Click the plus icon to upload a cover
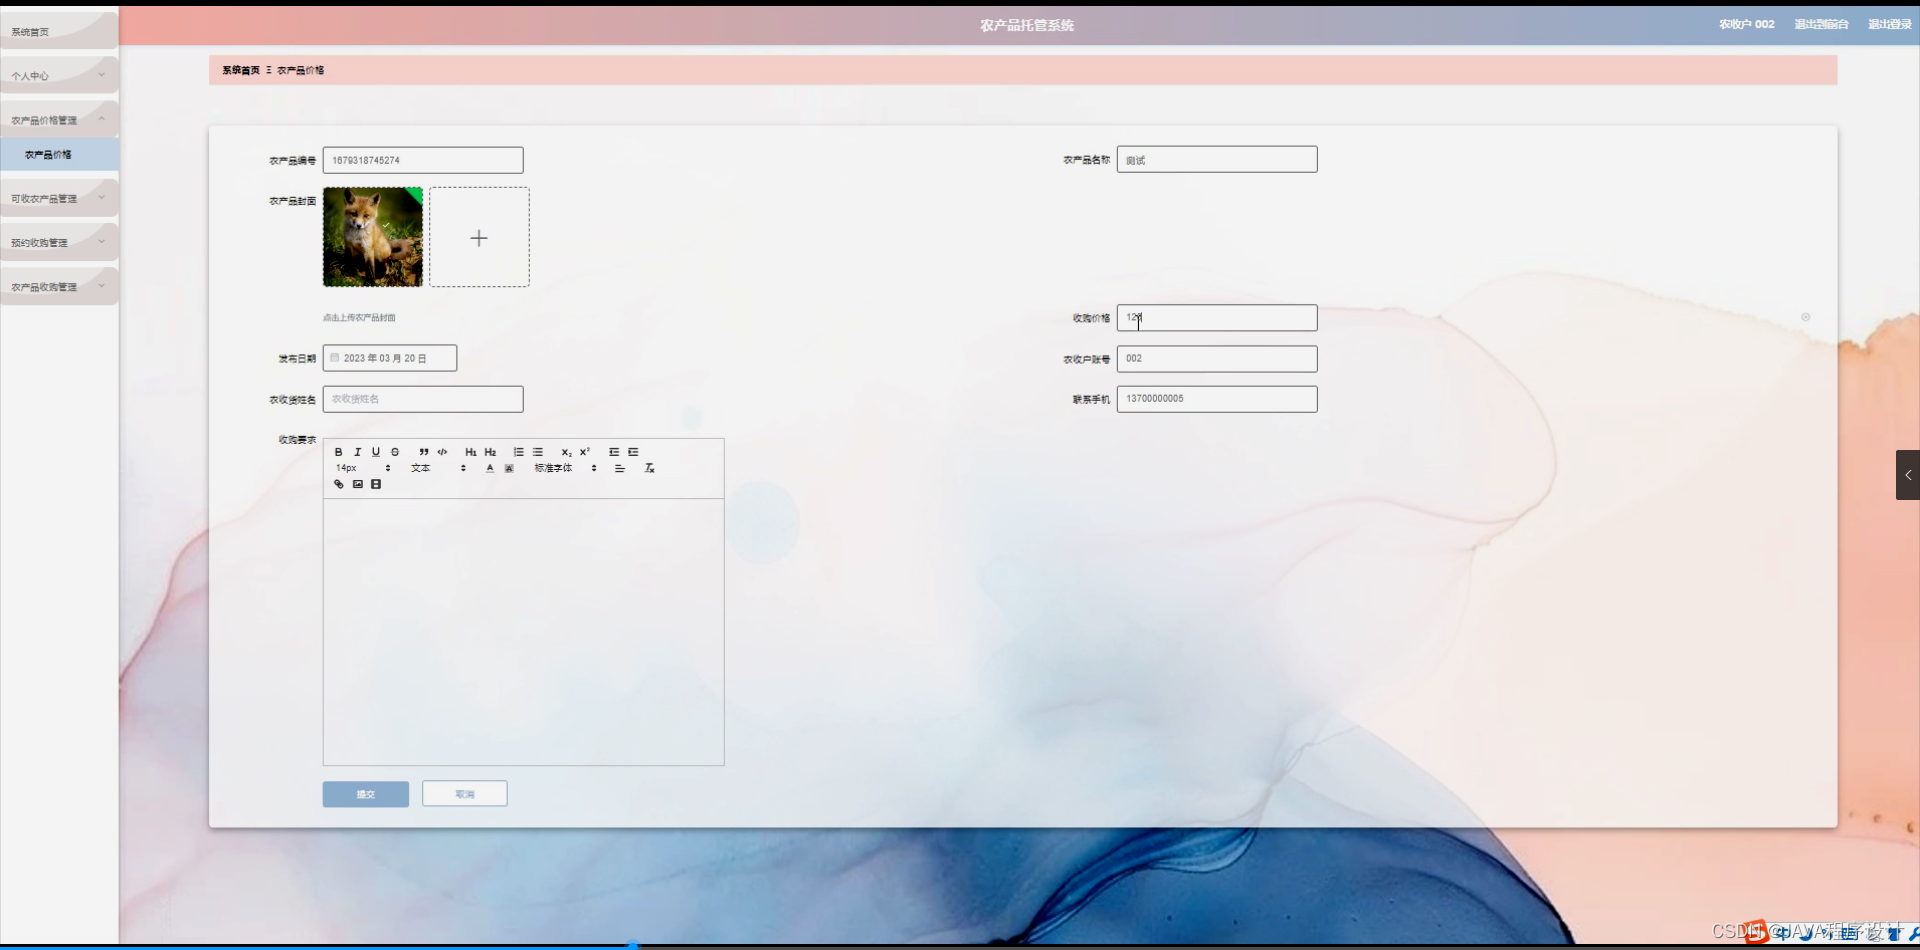The width and height of the screenshot is (1920, 950). pyautogui.click(x=479, y=238)
